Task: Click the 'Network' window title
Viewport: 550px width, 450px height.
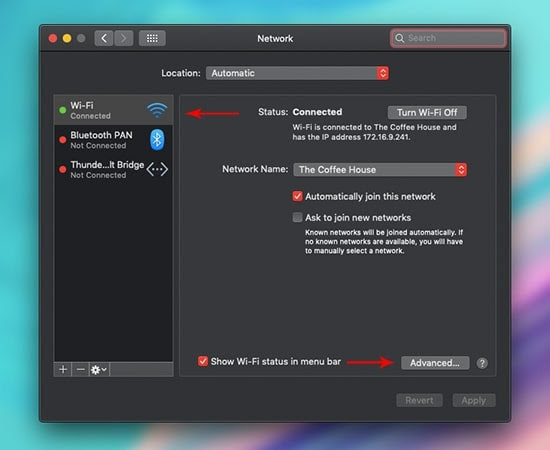Action: pyautogui.click(x=275, y=38)
